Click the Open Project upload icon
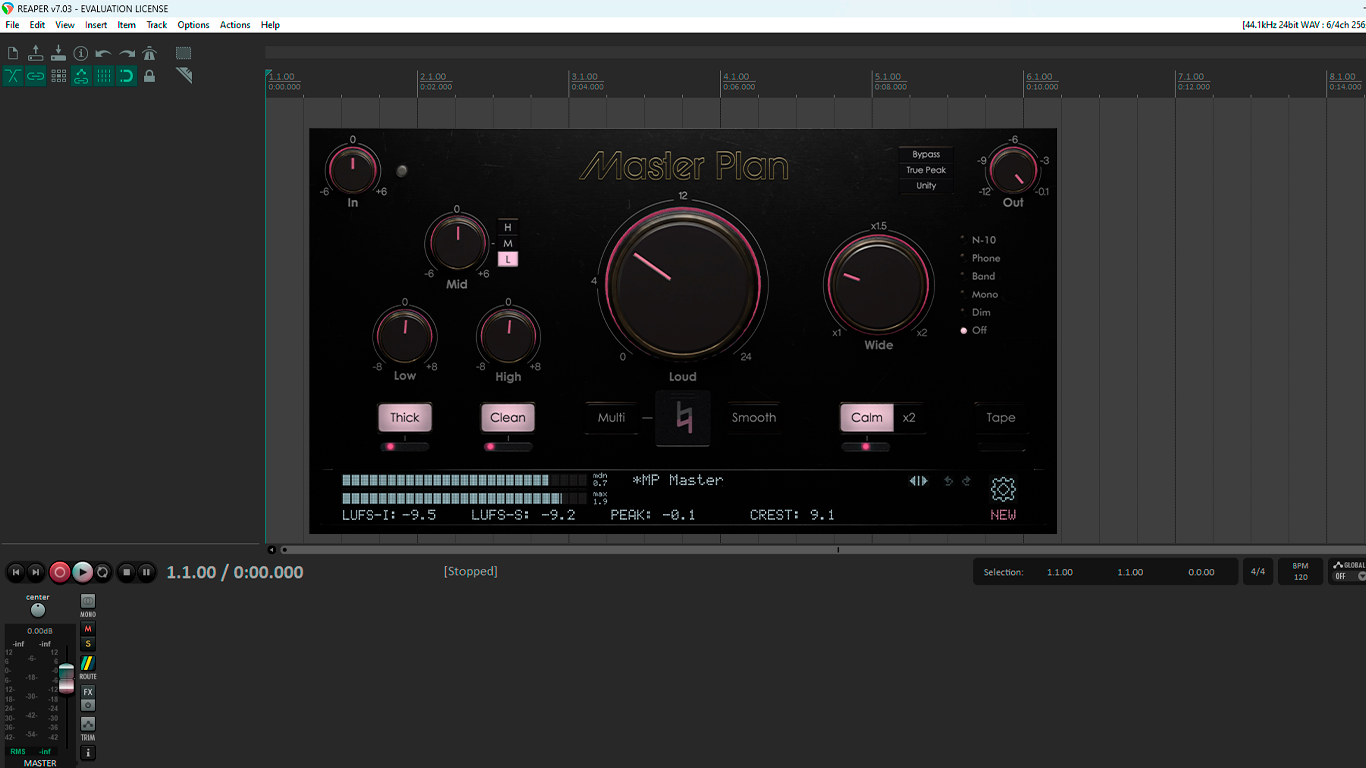The image size is (1366, 768). (36, 53)
